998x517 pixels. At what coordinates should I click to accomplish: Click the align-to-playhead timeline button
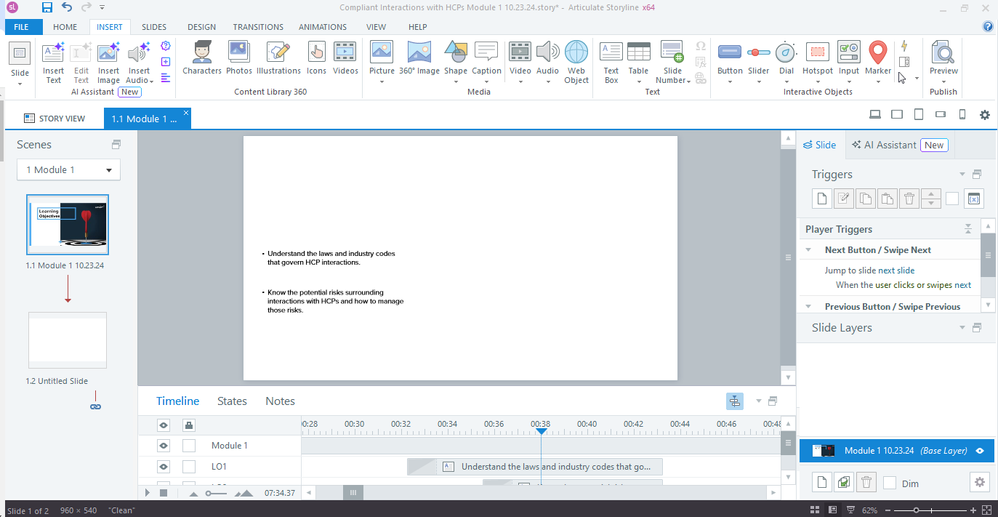tap(734, 401)
